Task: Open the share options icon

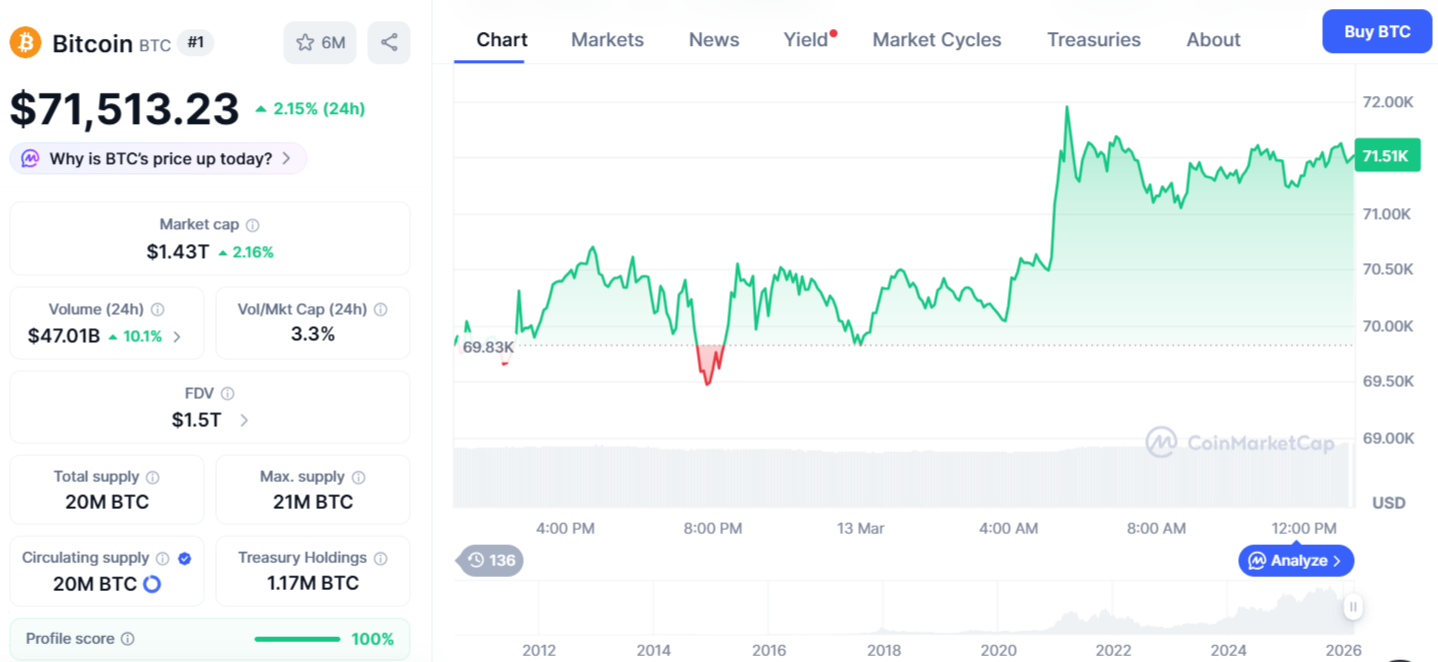Action: [x=388, y=42]
